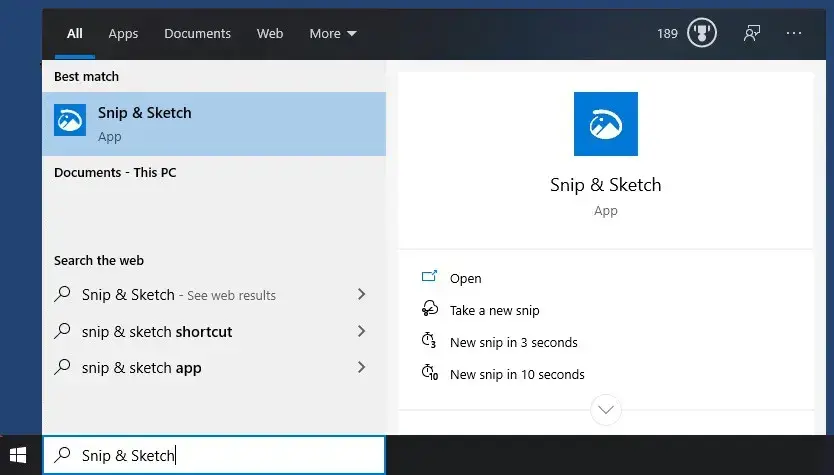Click the magnifier icon in the search box
Screen dimensions: 834x475
point(62,454)
